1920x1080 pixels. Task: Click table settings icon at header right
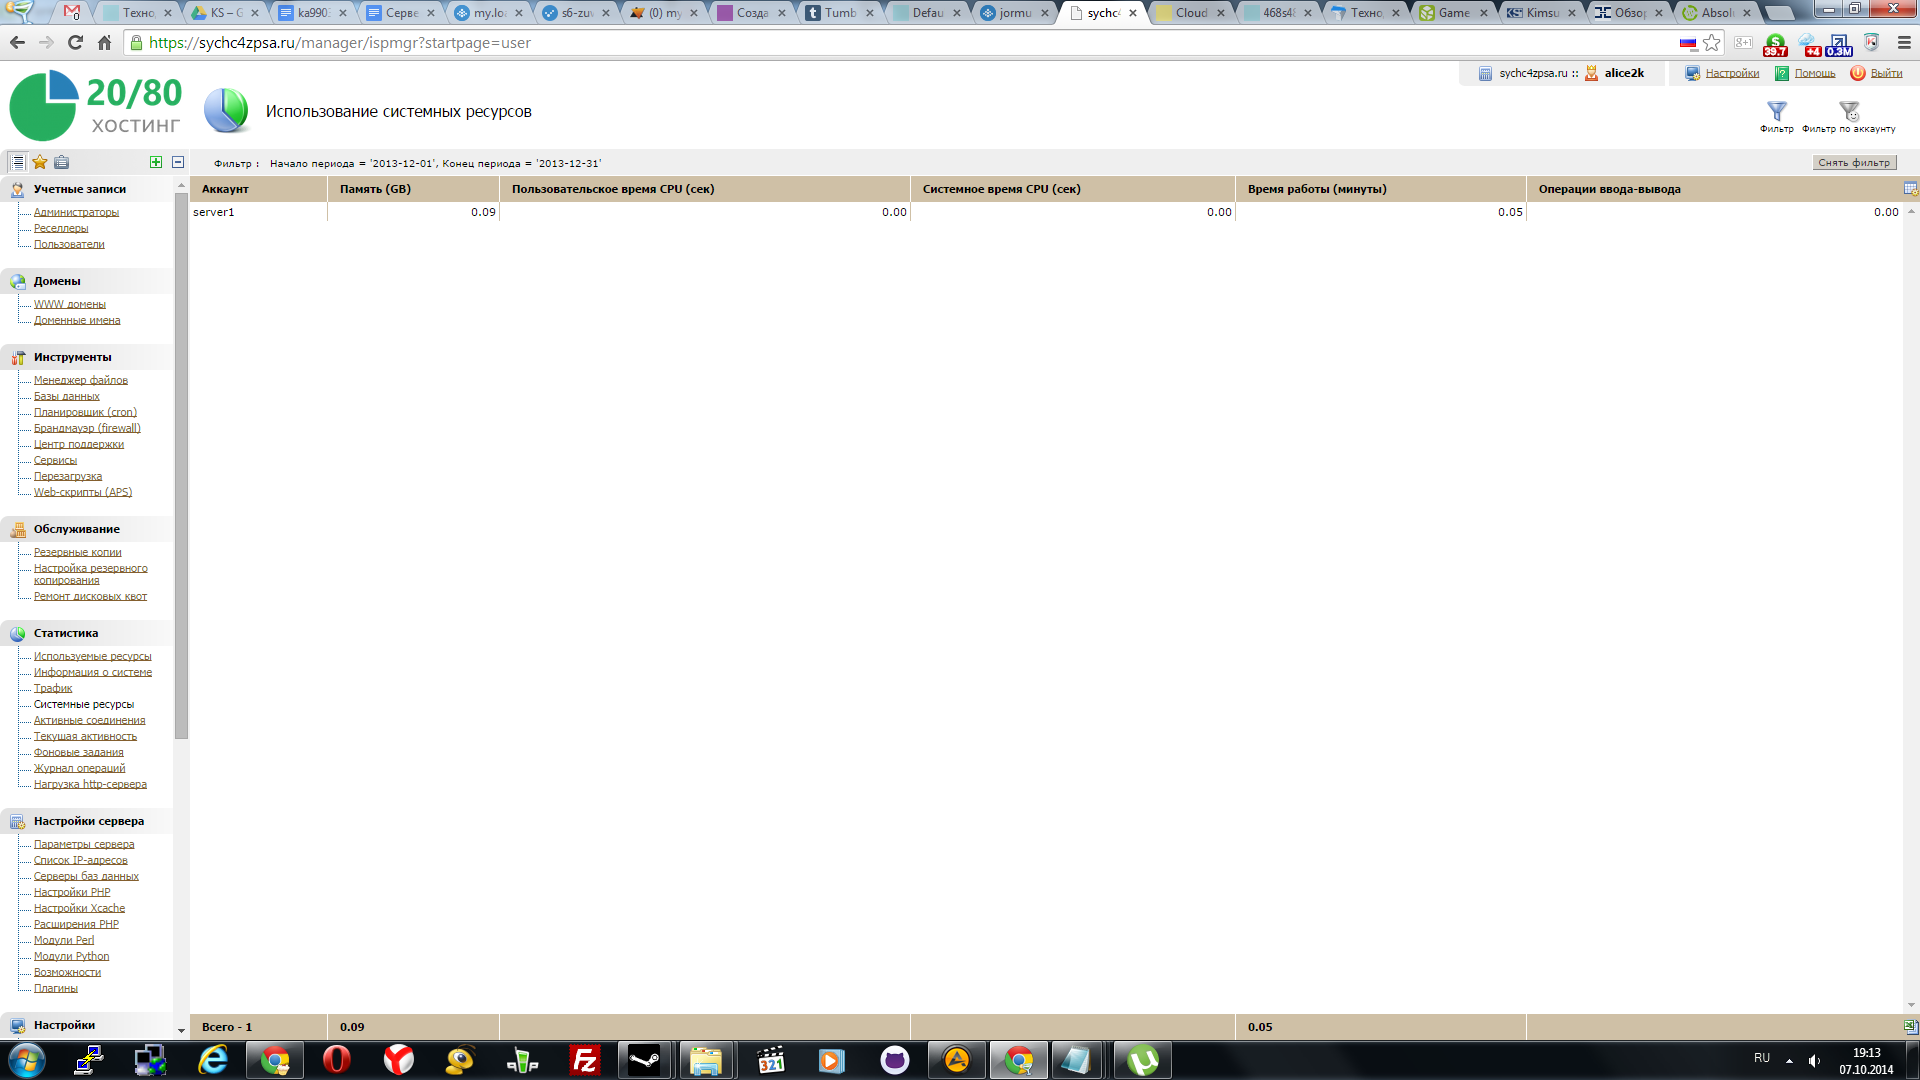(1910, 189)
